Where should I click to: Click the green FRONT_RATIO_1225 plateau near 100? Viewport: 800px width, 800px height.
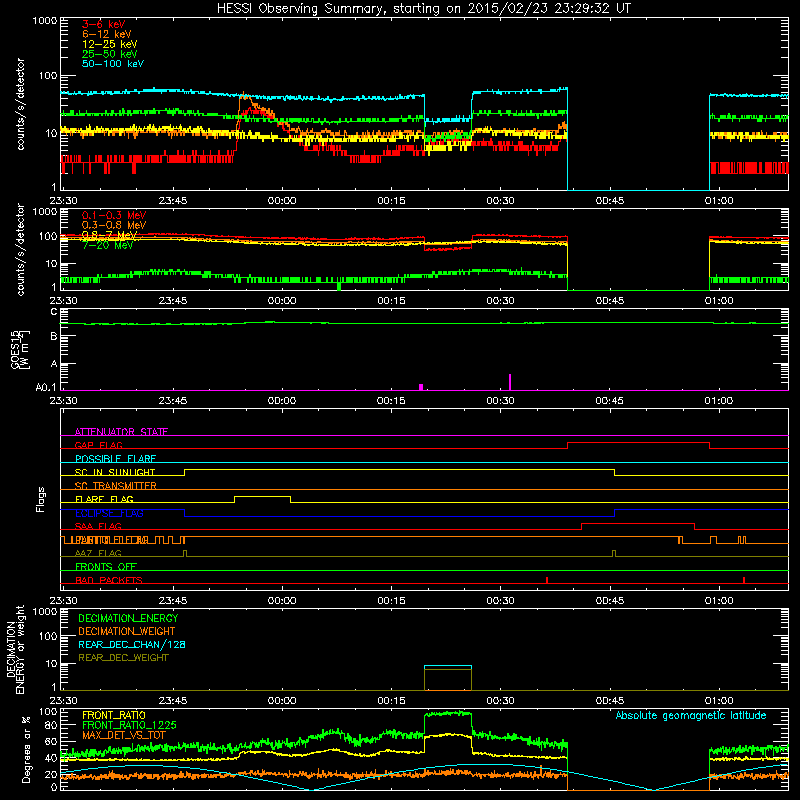448,714
